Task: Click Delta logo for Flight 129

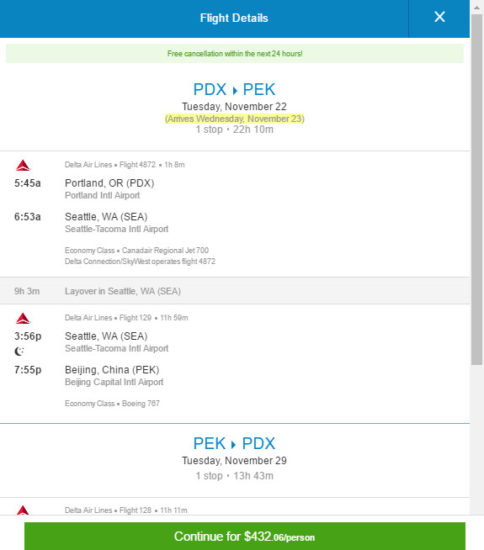Action: (23, 318)
